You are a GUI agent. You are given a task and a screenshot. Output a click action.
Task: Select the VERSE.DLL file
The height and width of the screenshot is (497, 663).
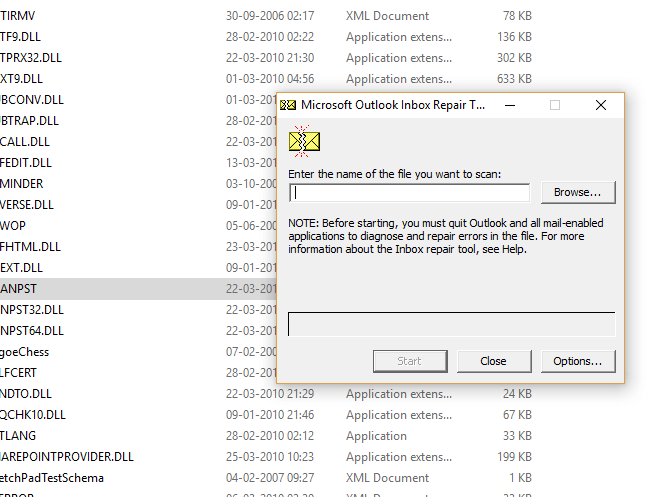click(27, 205)
